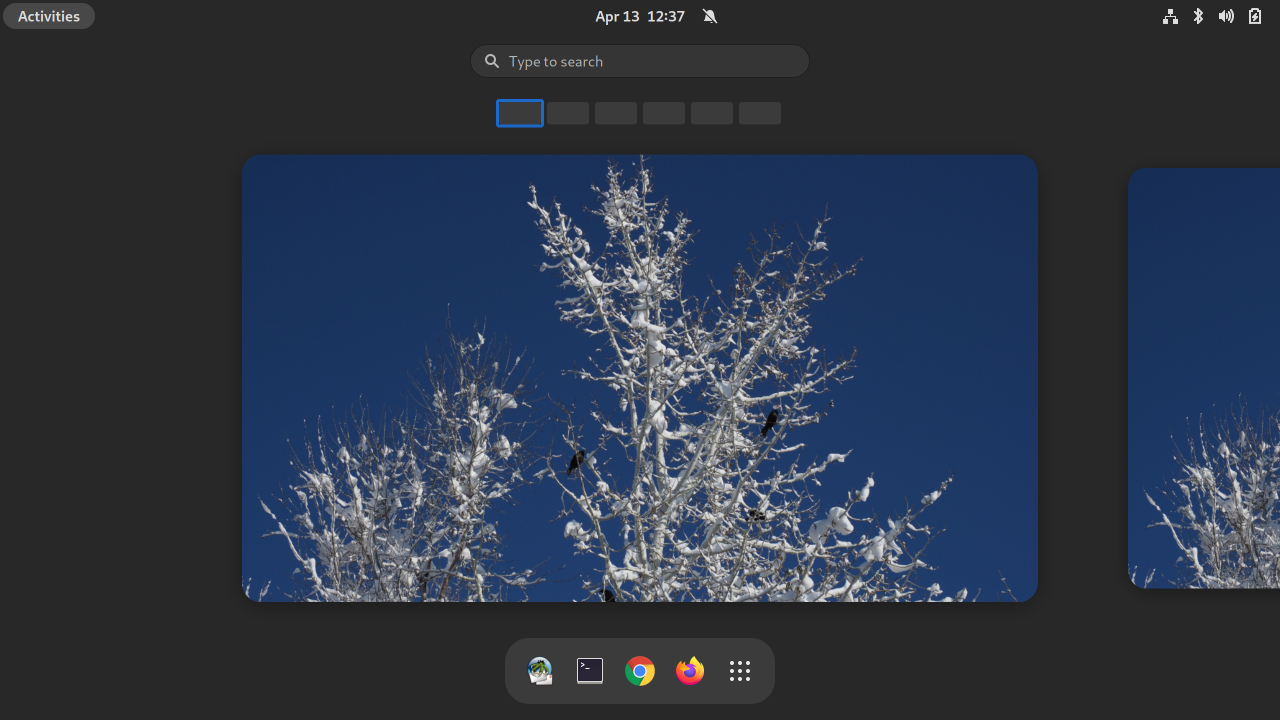Launch the Terminal from the dock

click(589, 670)
